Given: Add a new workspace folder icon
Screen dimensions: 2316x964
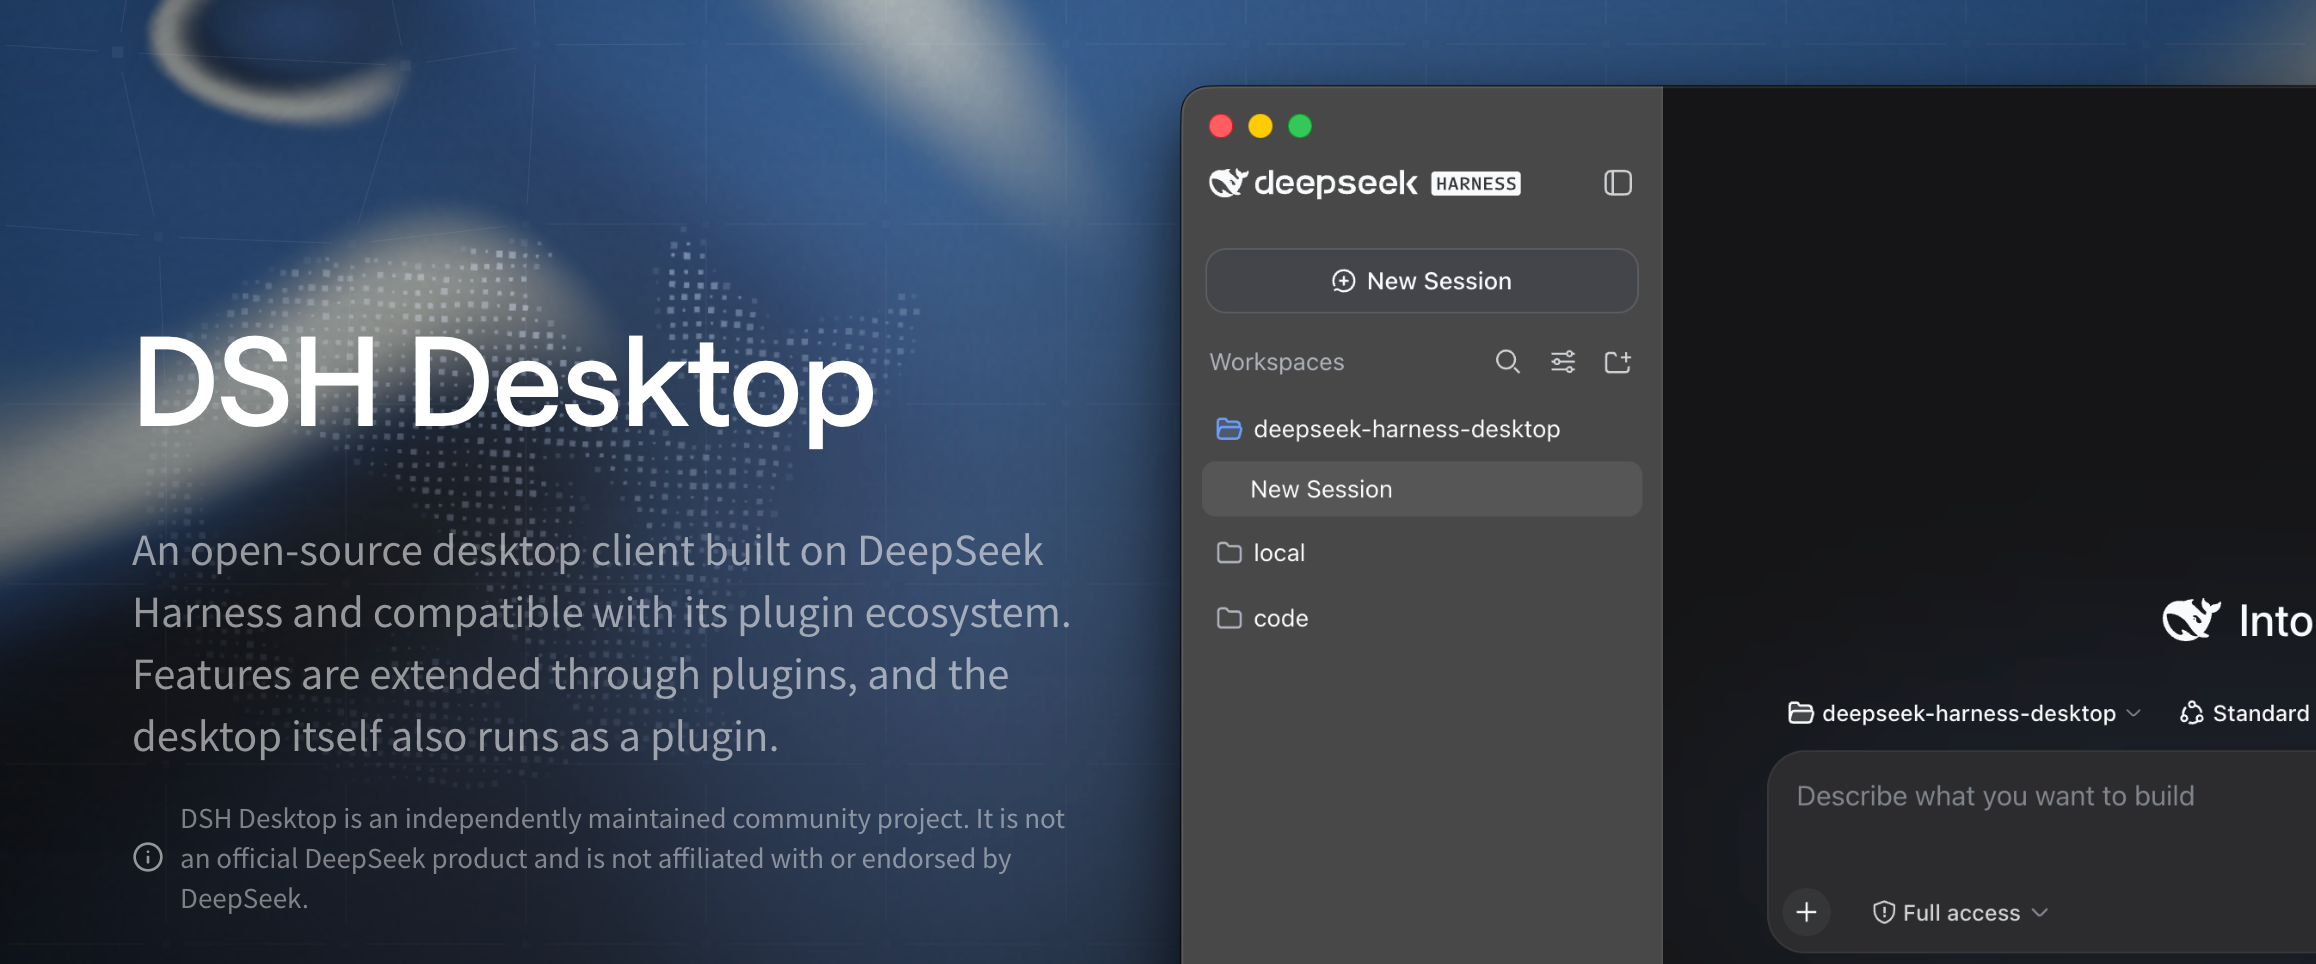Looking at the screenshot, I should click(x=1617, y=361).
